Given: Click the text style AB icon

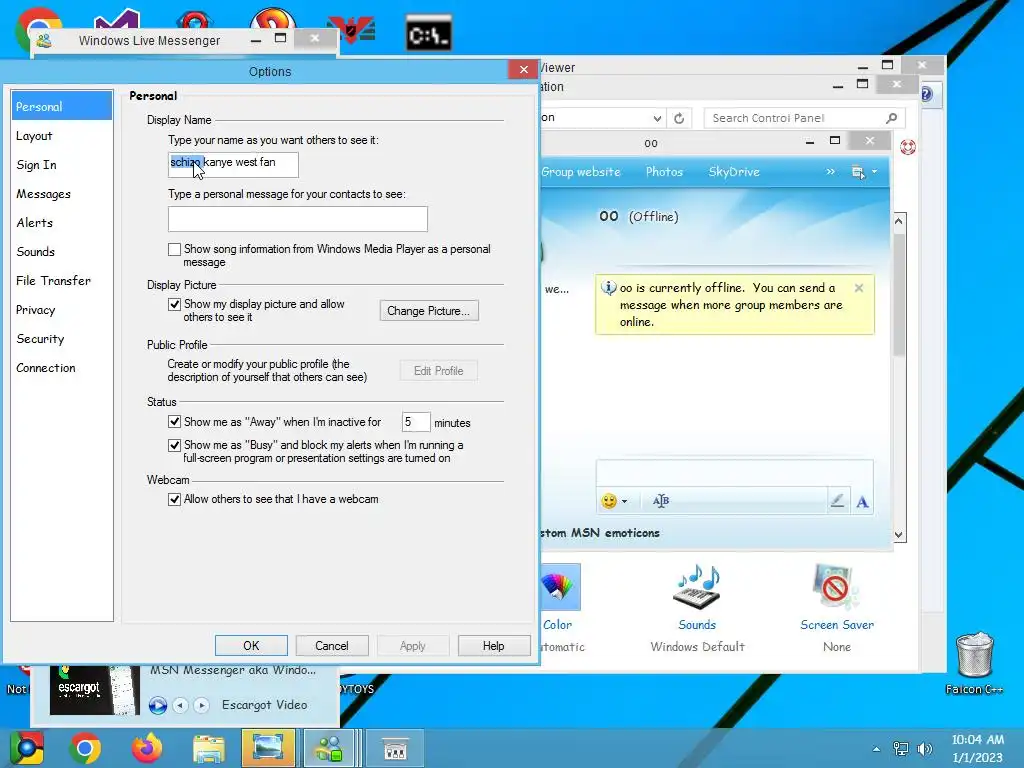Looking at the screenshot, I should pos(661,501).
